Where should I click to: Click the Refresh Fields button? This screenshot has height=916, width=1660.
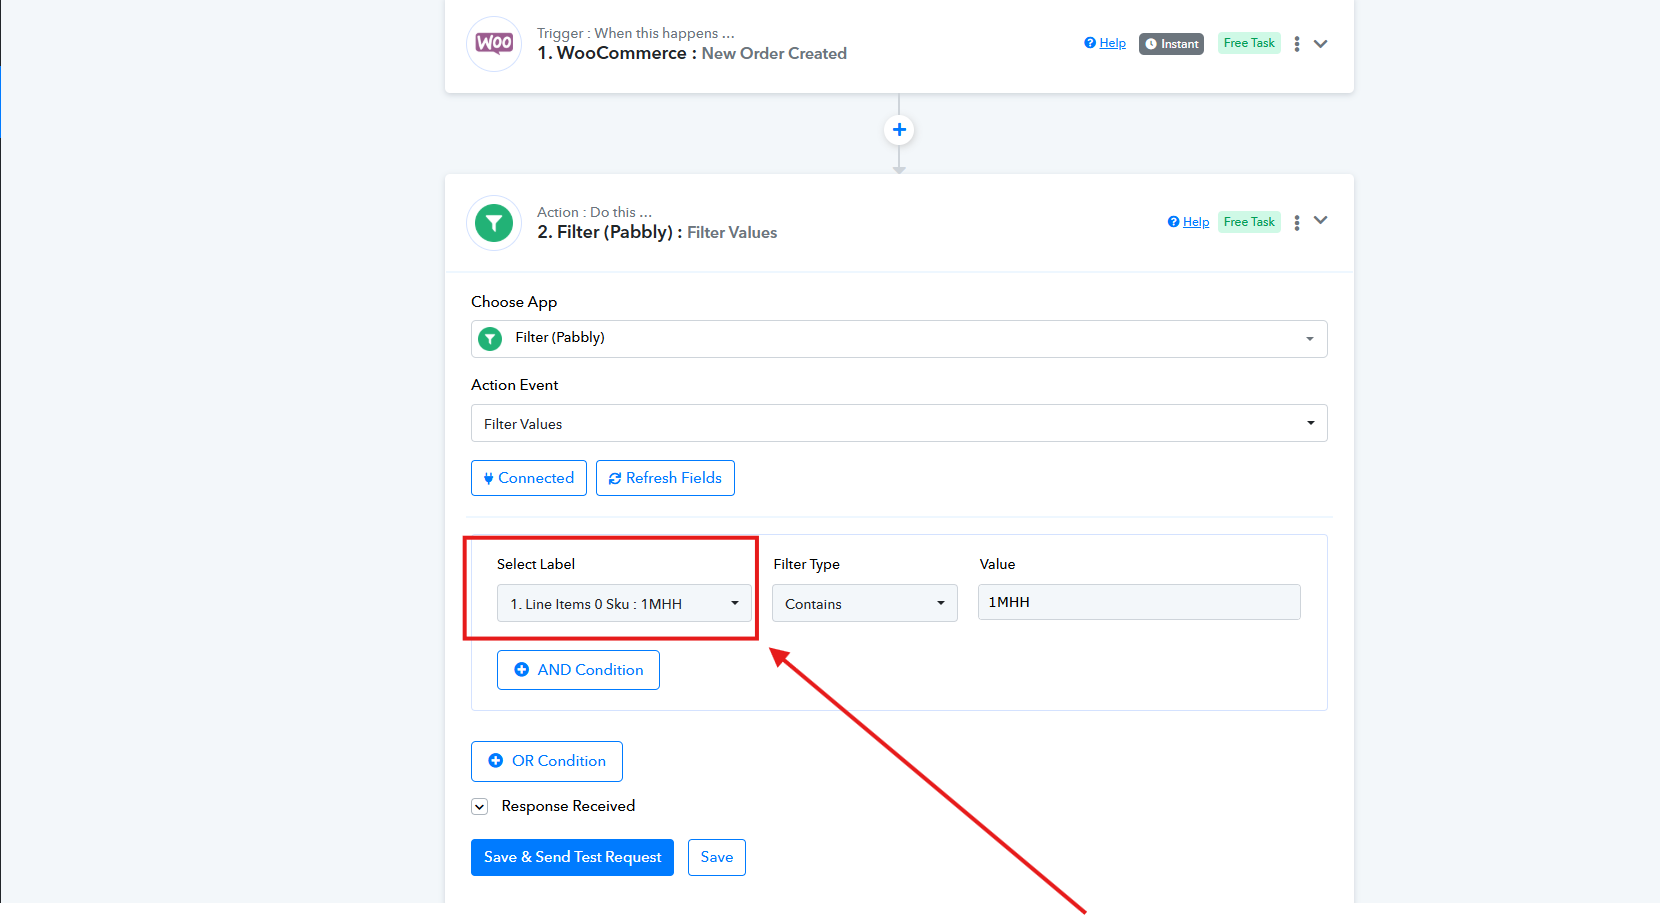(x=665, y=478)
